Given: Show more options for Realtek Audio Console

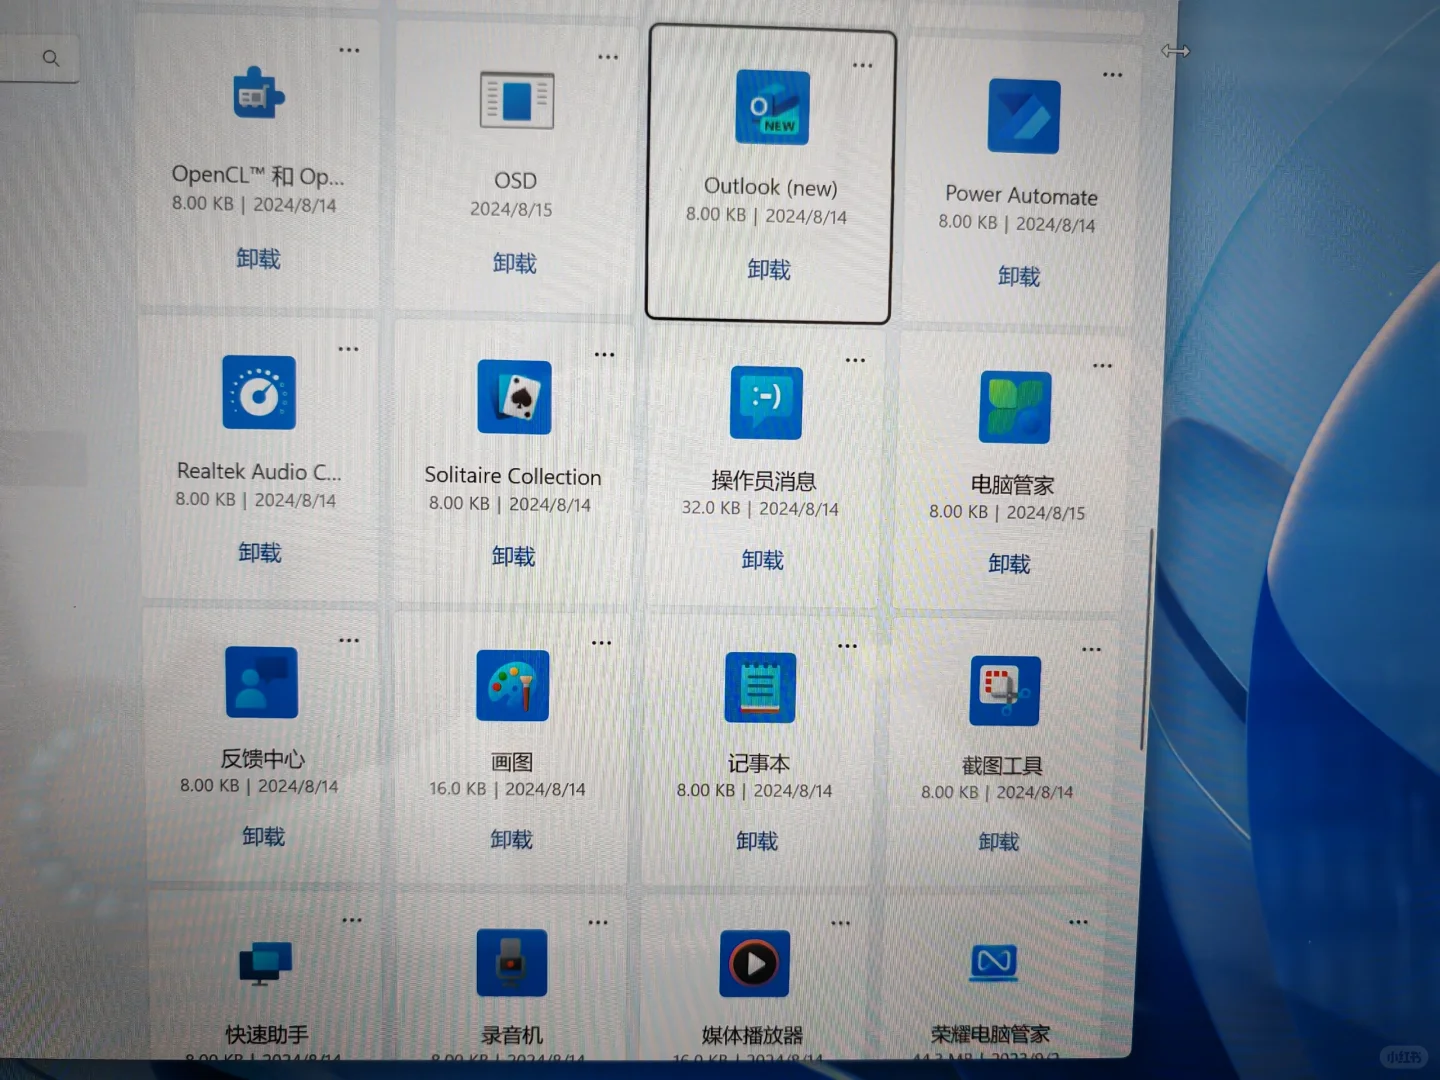Looking at the screenshot, I should tap(348, 349).
